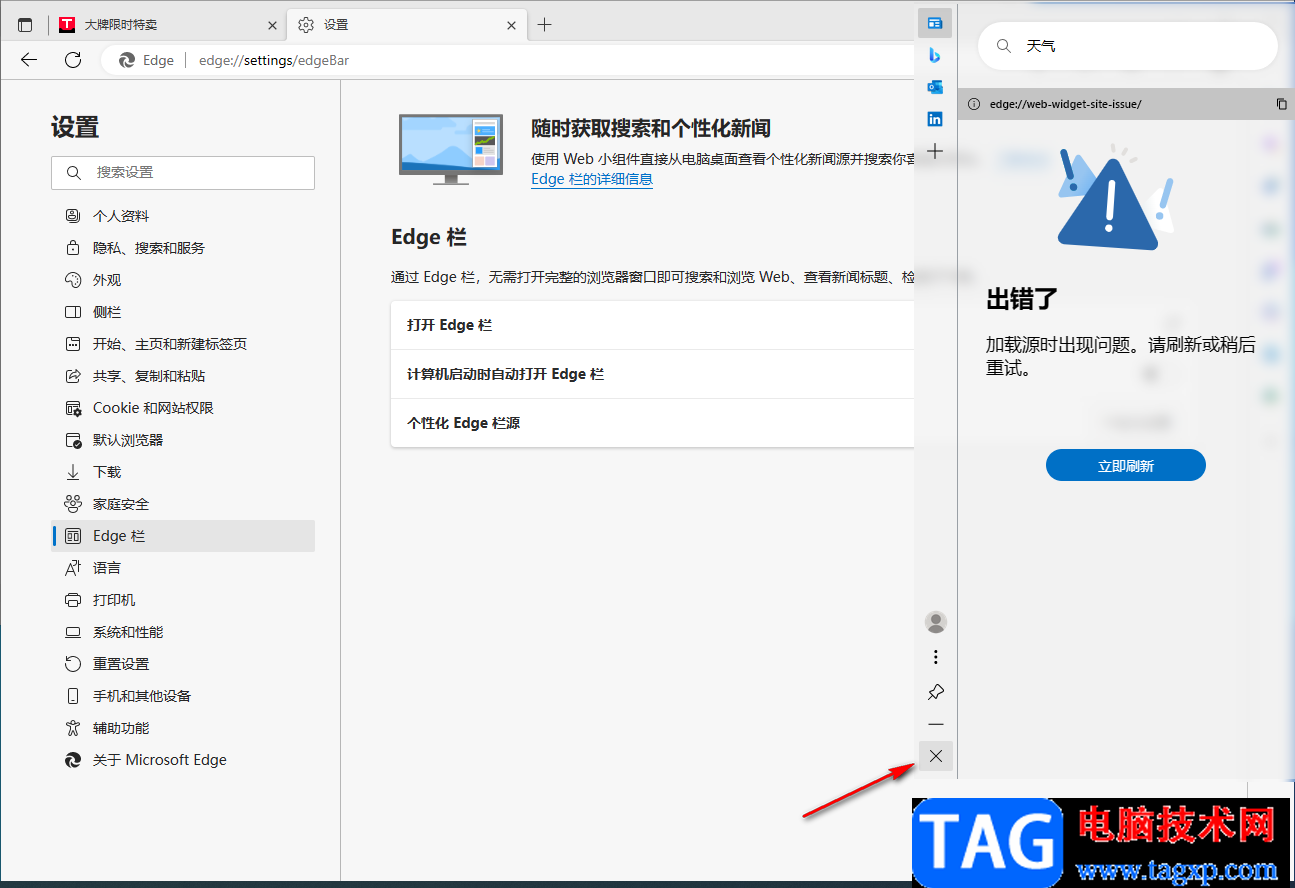
Task: Click the 立即刷新 button
Action: tap(1126, 465)
